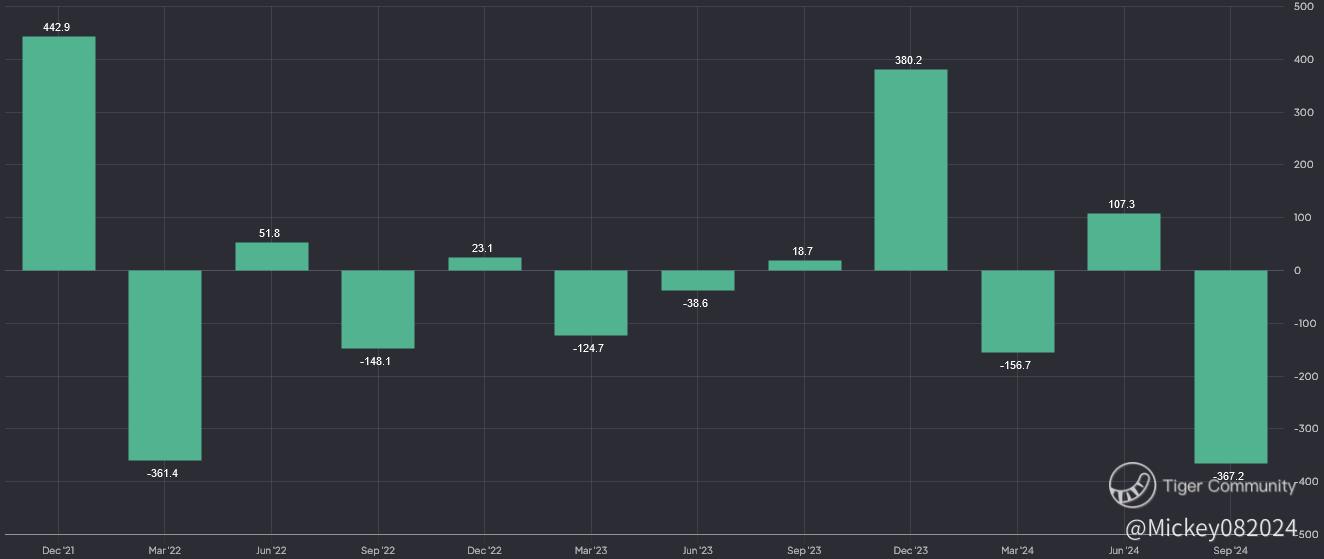
Task: Click the Dec '22 axis label
Action: tap(485, 550)
